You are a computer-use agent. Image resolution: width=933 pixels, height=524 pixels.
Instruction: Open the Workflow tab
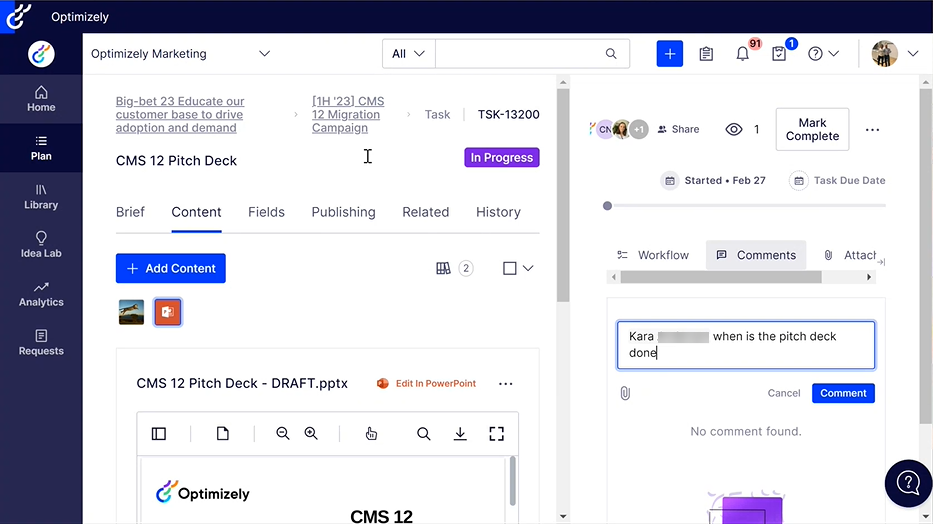[653, 255]
